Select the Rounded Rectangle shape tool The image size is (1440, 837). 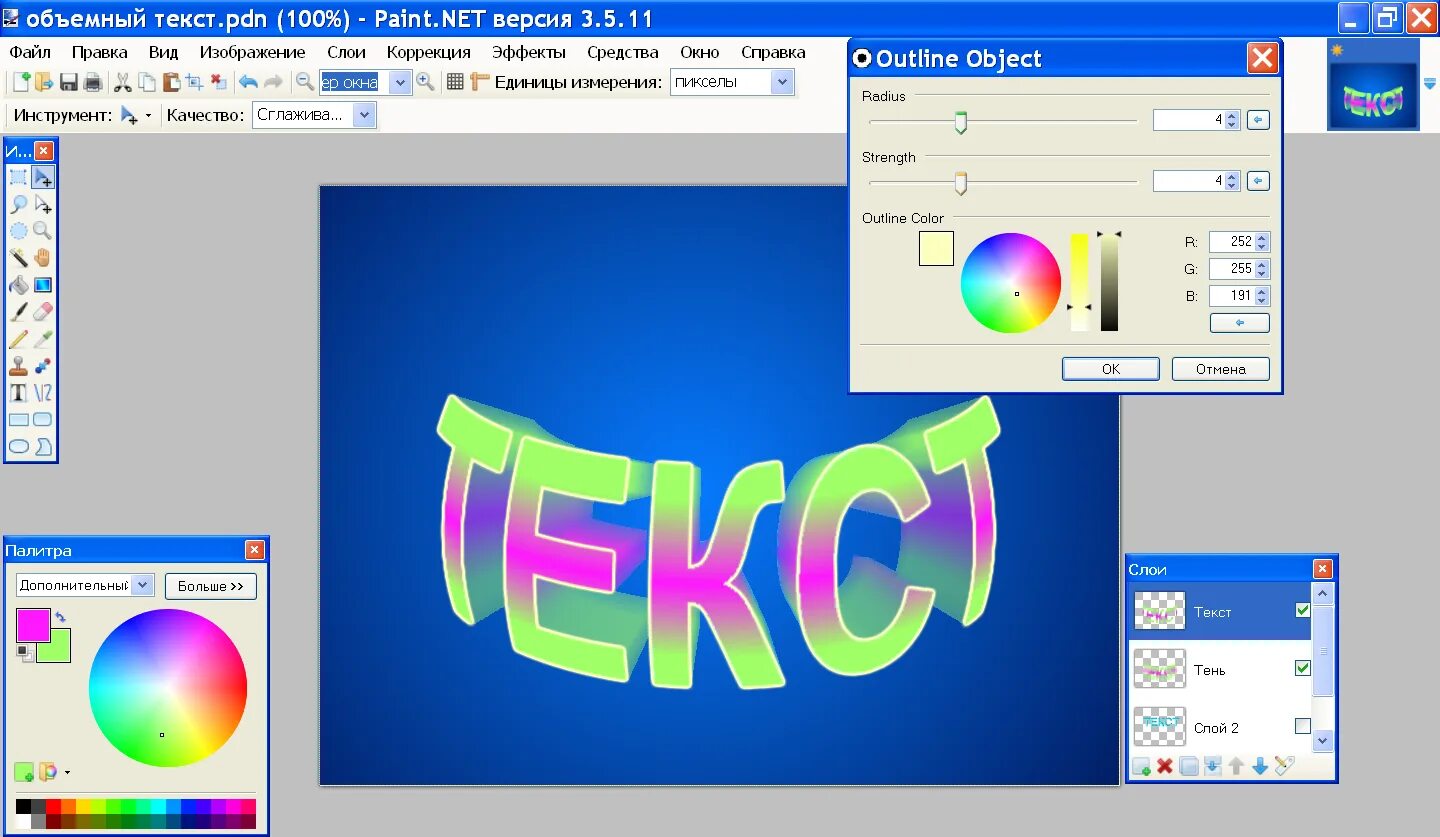click(43, 420)
